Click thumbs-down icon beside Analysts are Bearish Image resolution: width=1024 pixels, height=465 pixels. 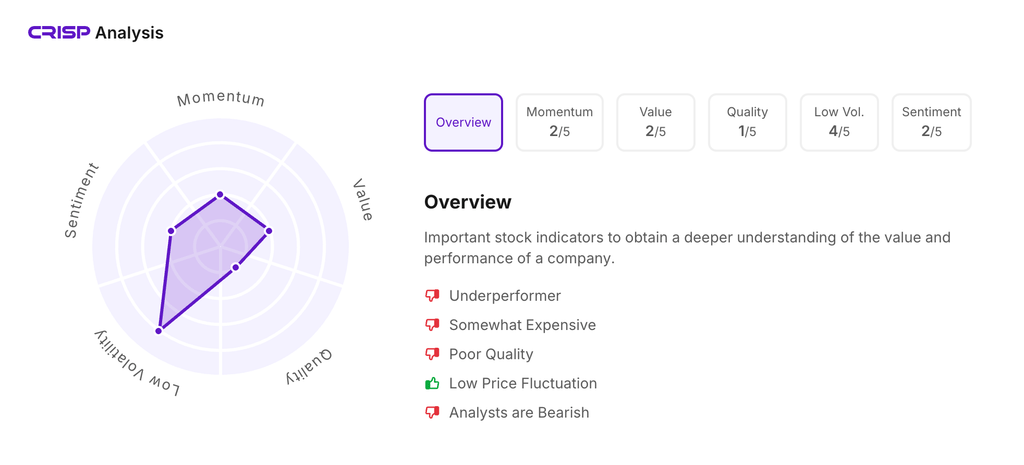[432, 412]
